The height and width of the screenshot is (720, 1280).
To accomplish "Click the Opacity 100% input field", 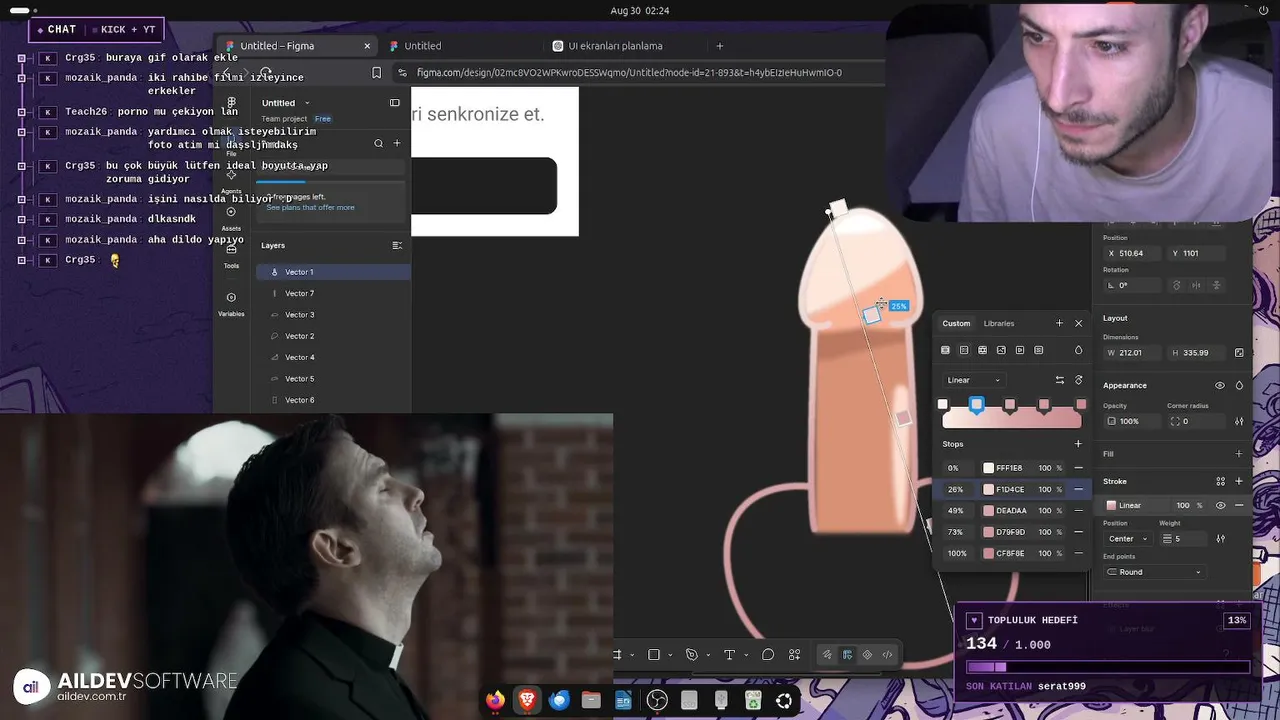I will click(x=1131, y=422).
